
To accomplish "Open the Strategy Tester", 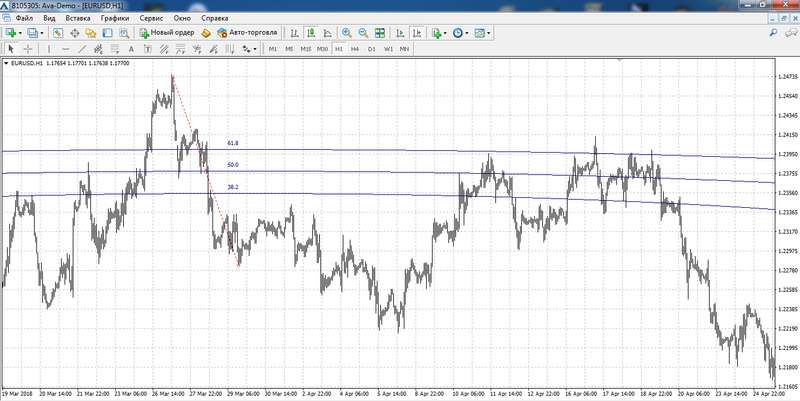I will 124,33.
